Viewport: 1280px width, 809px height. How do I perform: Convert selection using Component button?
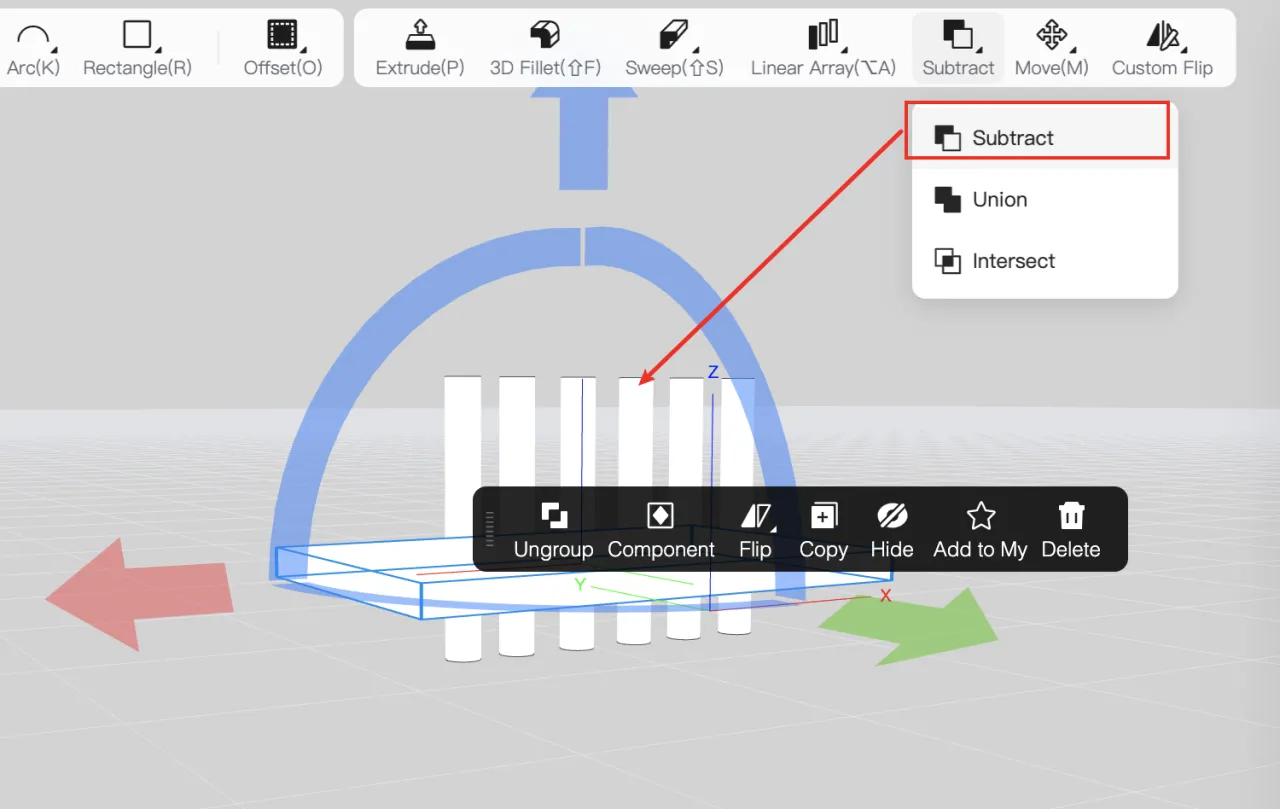click(661, 529)
